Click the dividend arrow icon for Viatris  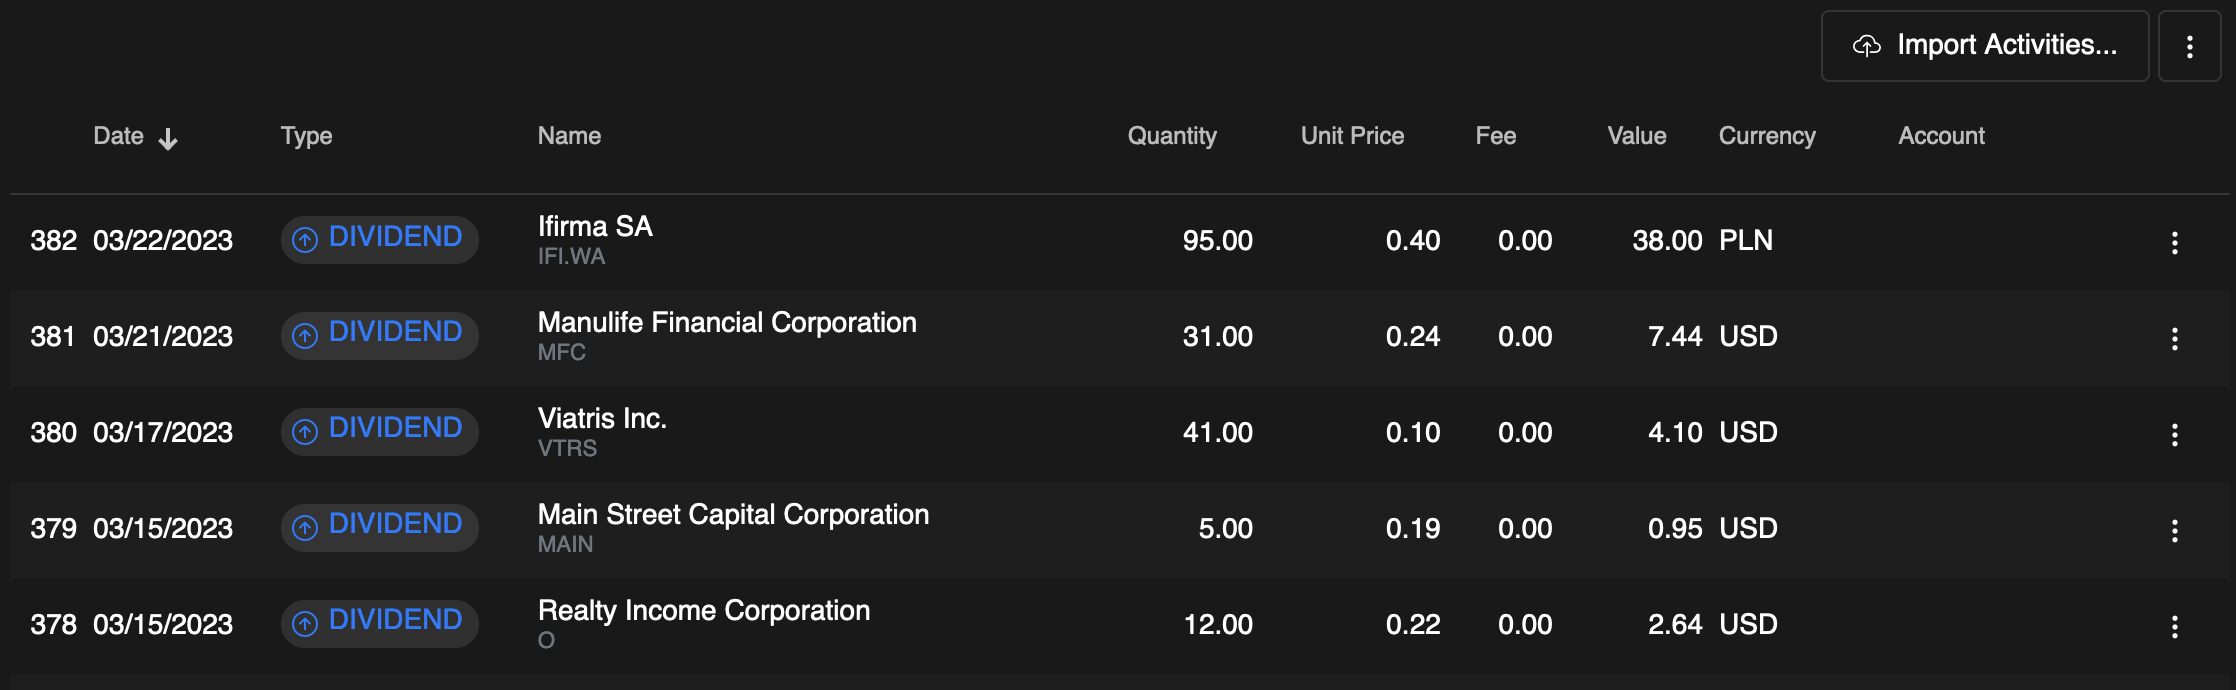click(305, 432)
